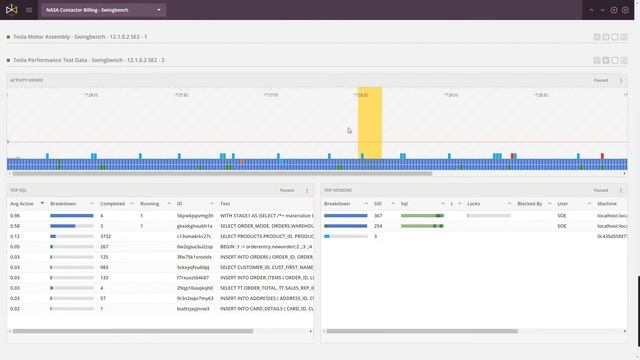Viewport: 640px width, 360px height.
Task: Open Top SQL ID column menu arrow
Action: (212, 204)
